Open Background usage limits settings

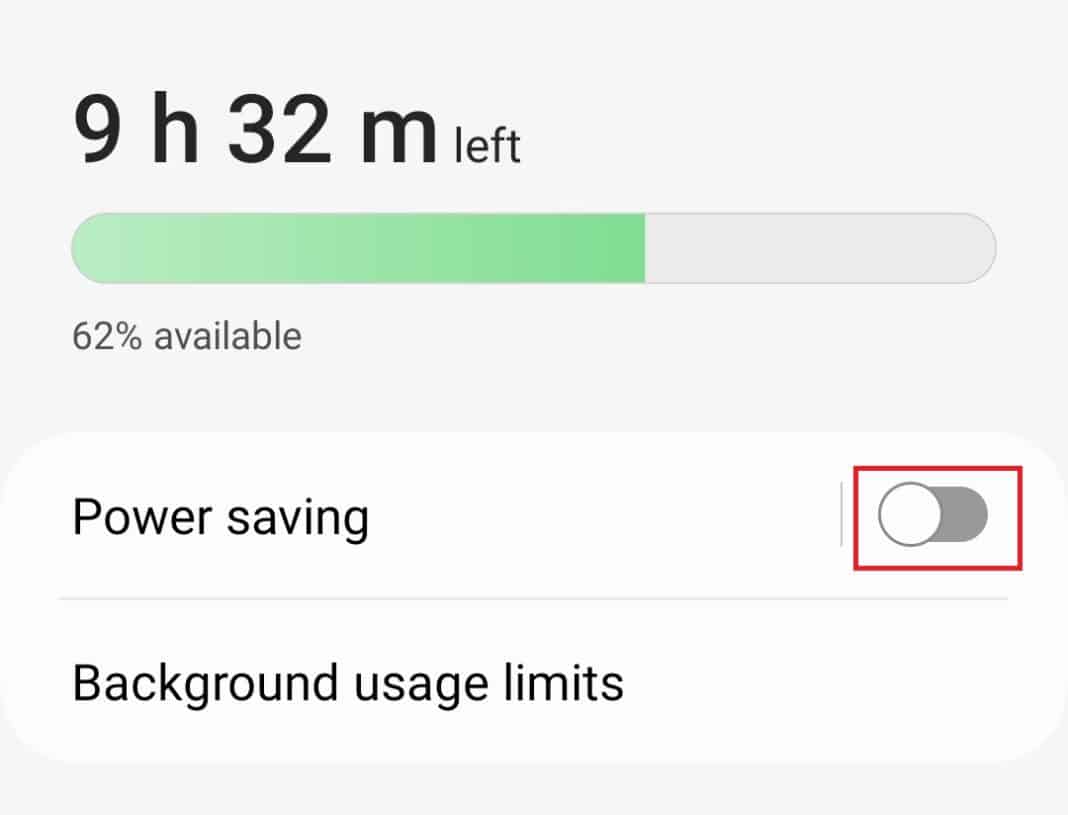347,683
